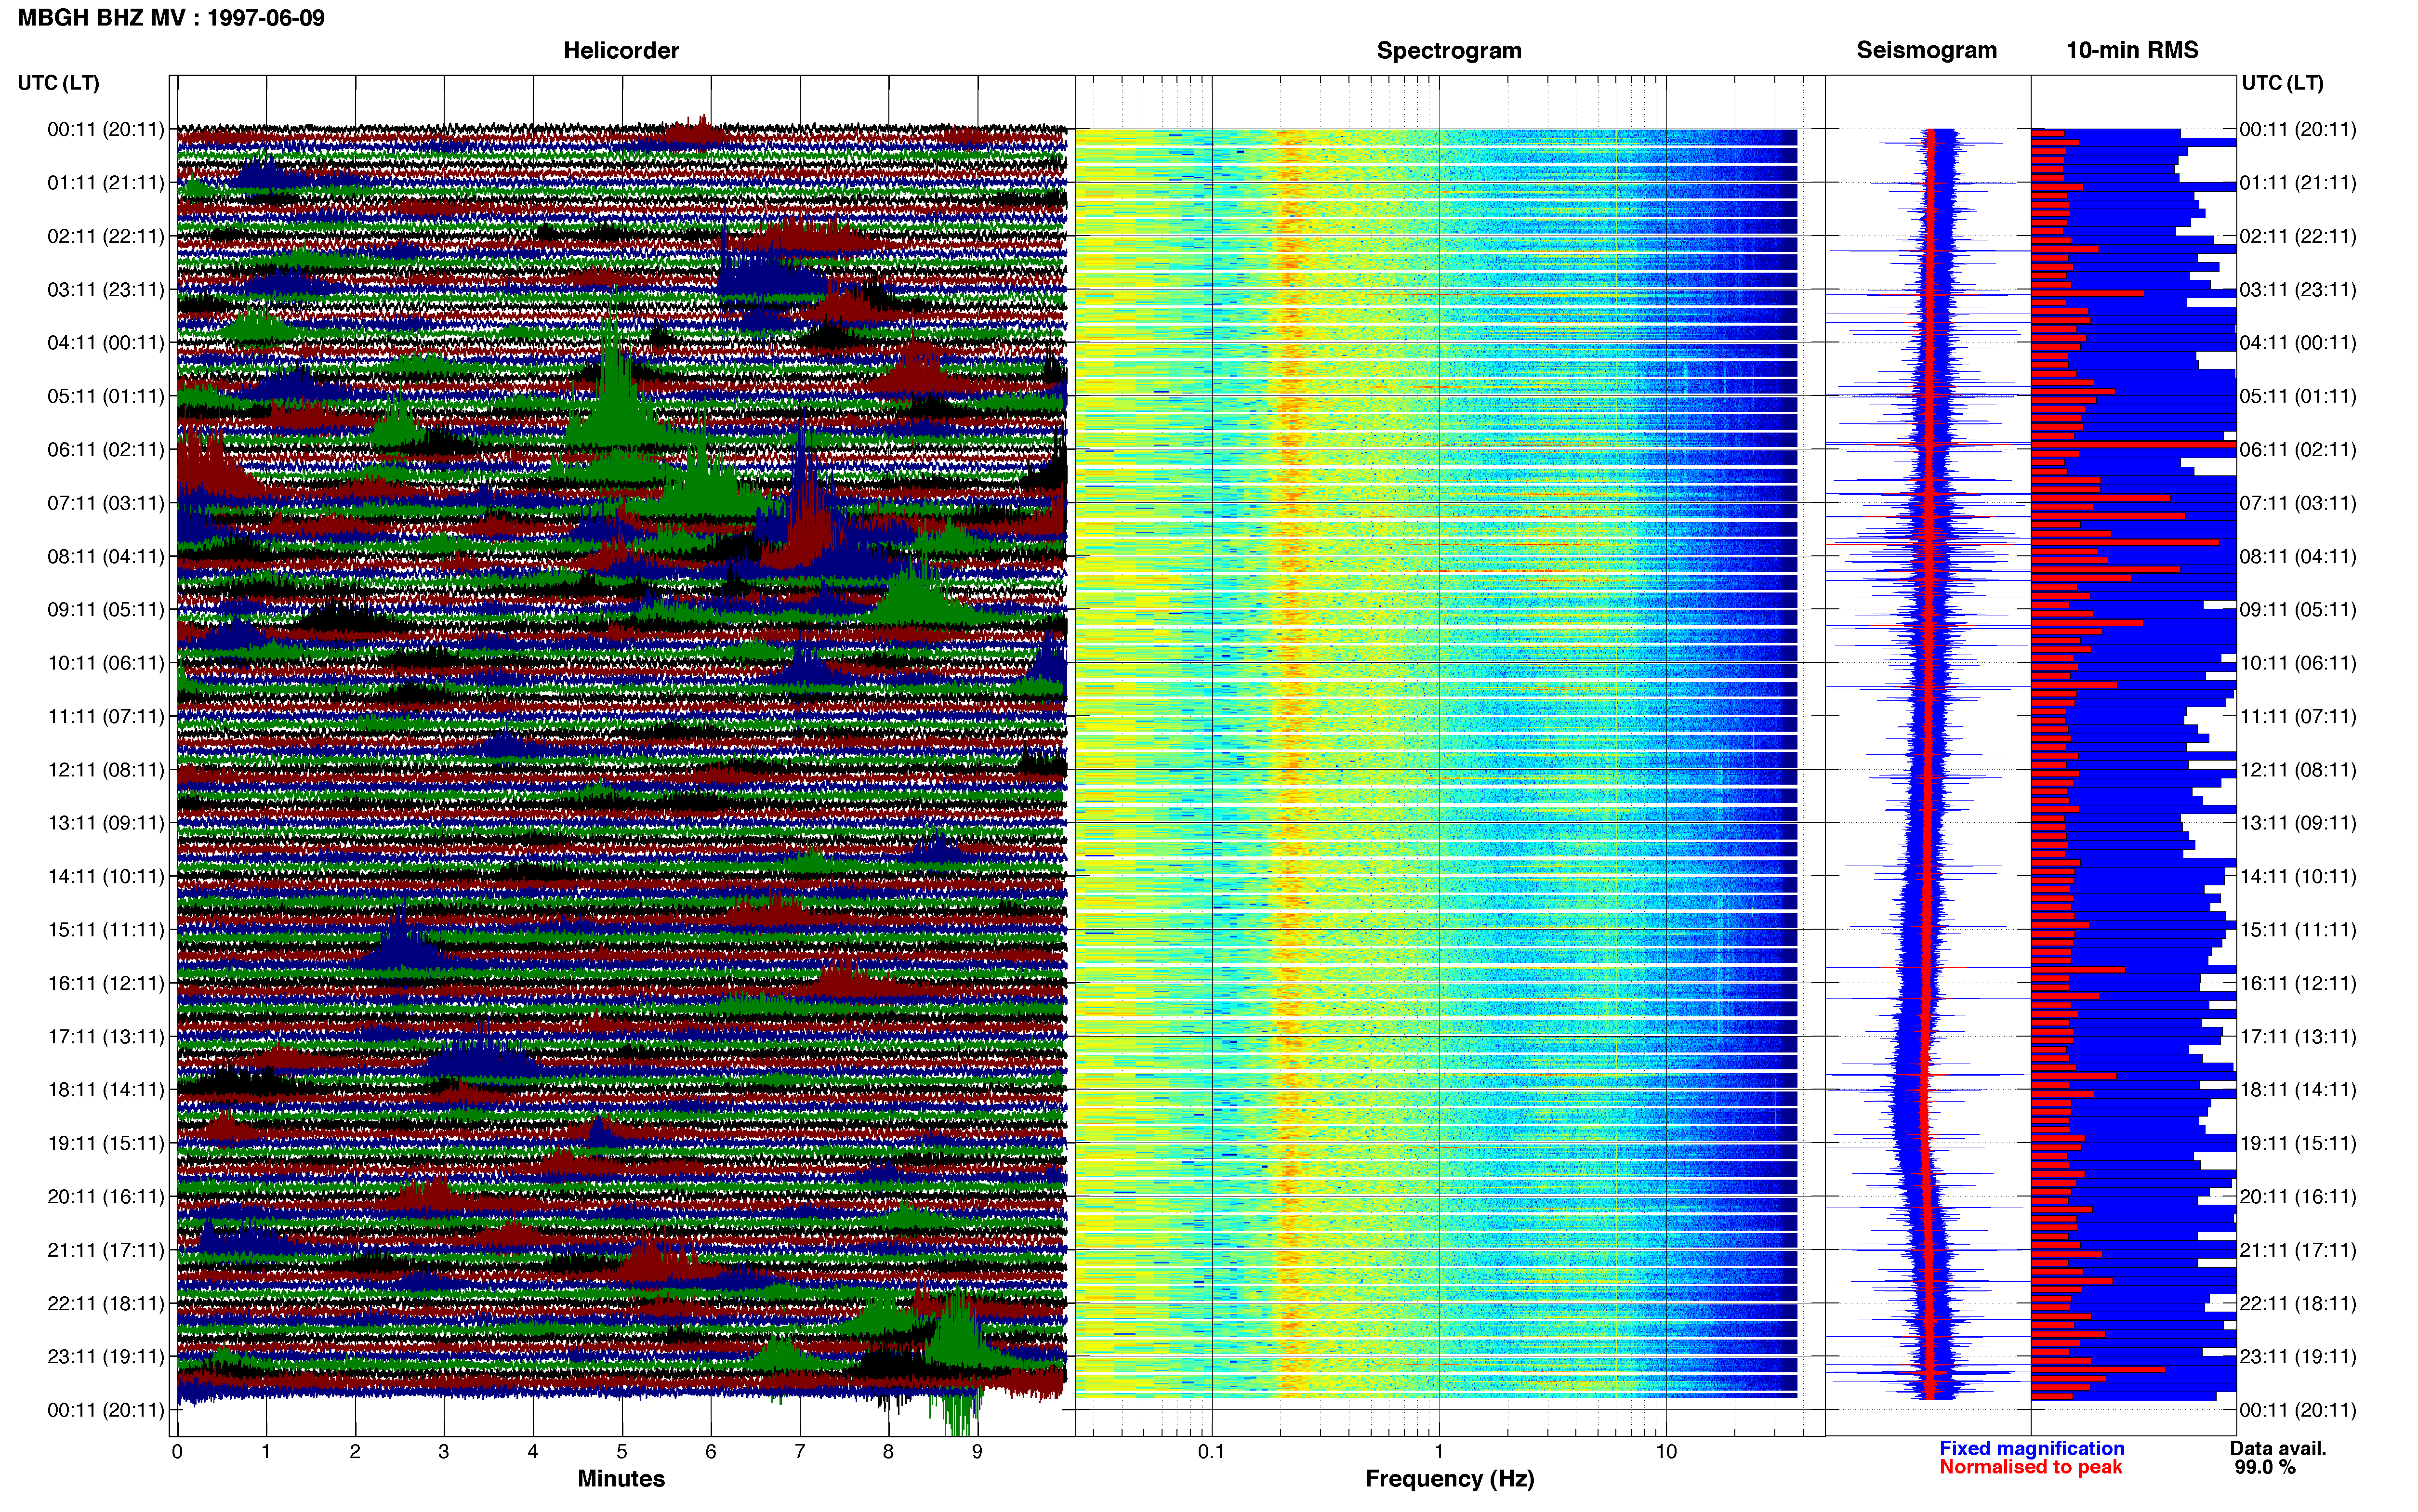Click the 1 tick on frequency axis
Viewport: 2418px width, 1512px height.
coord(1439,1451)
